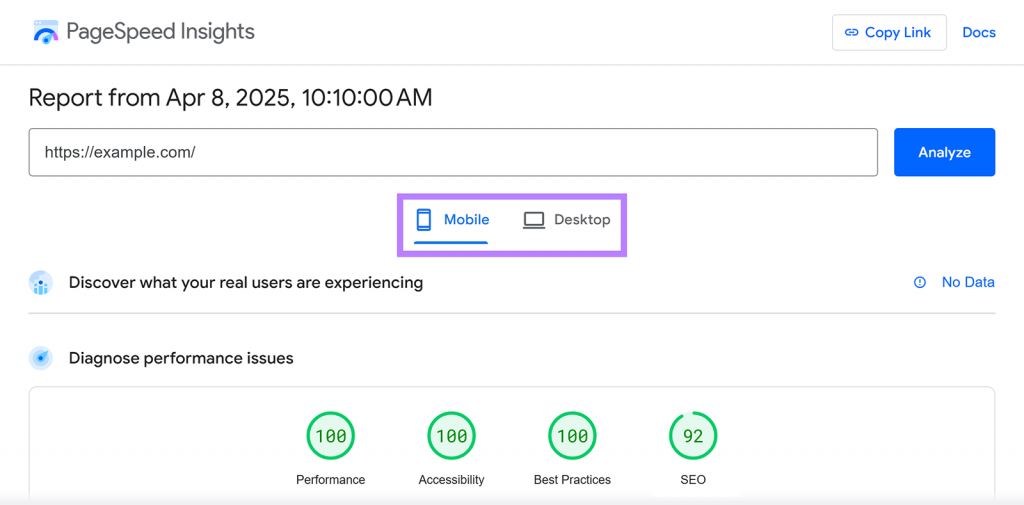This screenshot has width=1024, height=505.
Task: Click the PageSpeed Insights title text
Action: click(161, 31)
